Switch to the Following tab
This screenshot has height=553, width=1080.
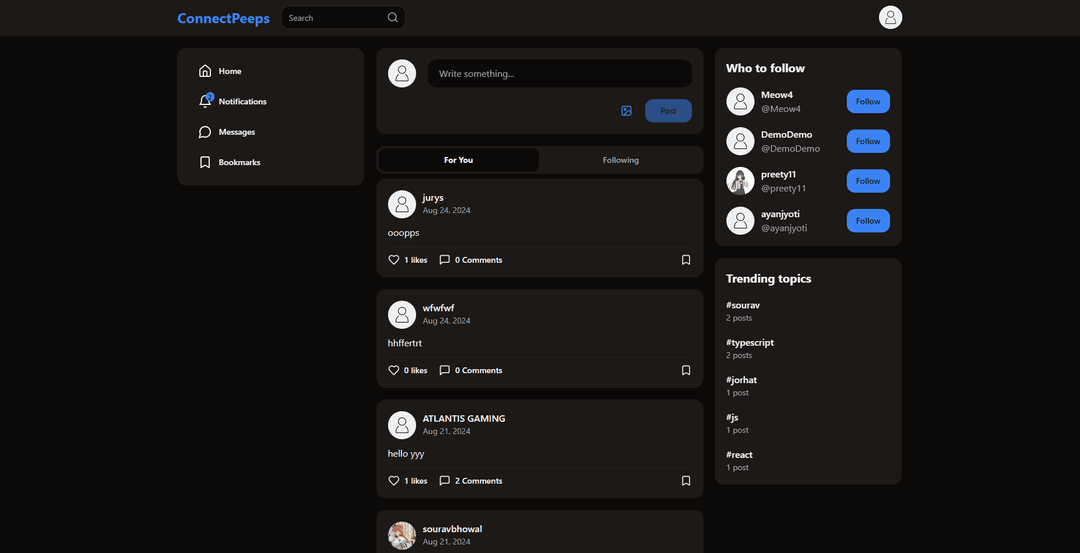620,160
